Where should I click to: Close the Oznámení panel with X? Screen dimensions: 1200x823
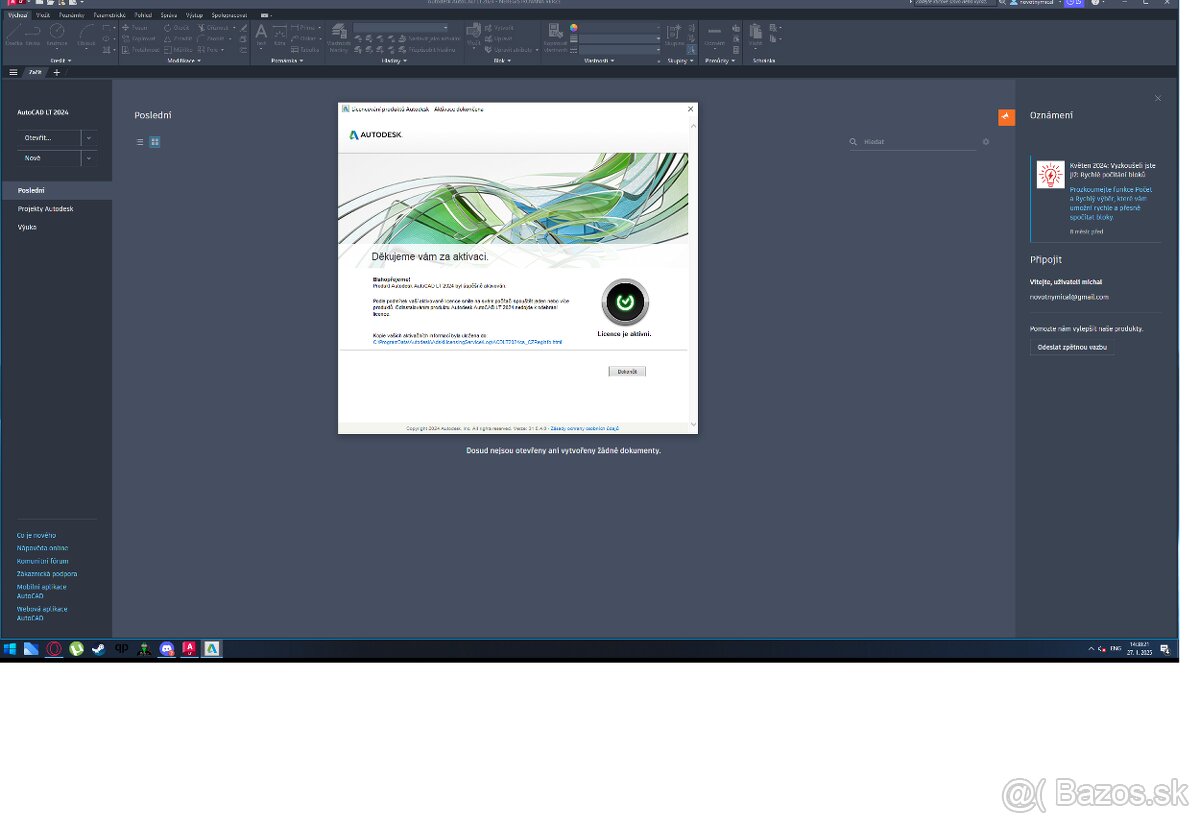pyautogui.click(x=1158, y=98)
